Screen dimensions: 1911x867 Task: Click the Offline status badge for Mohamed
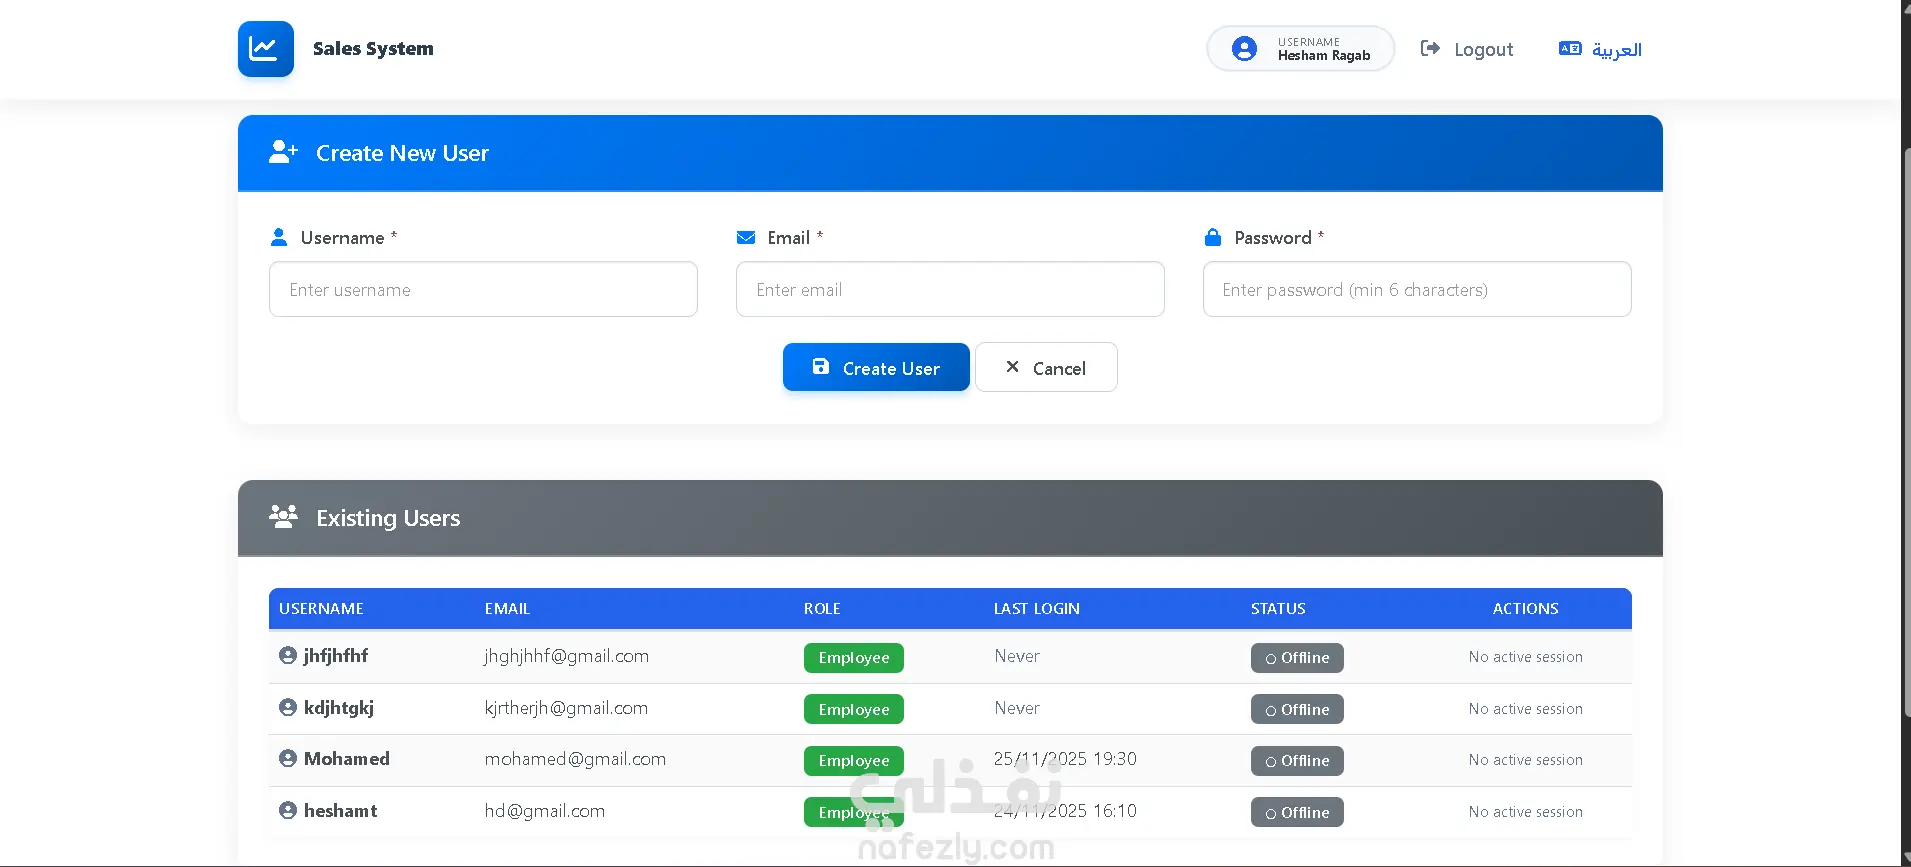pos(1297,760)
